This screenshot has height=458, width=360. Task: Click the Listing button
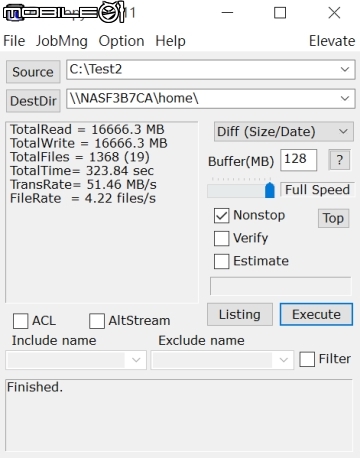point(240,314)
